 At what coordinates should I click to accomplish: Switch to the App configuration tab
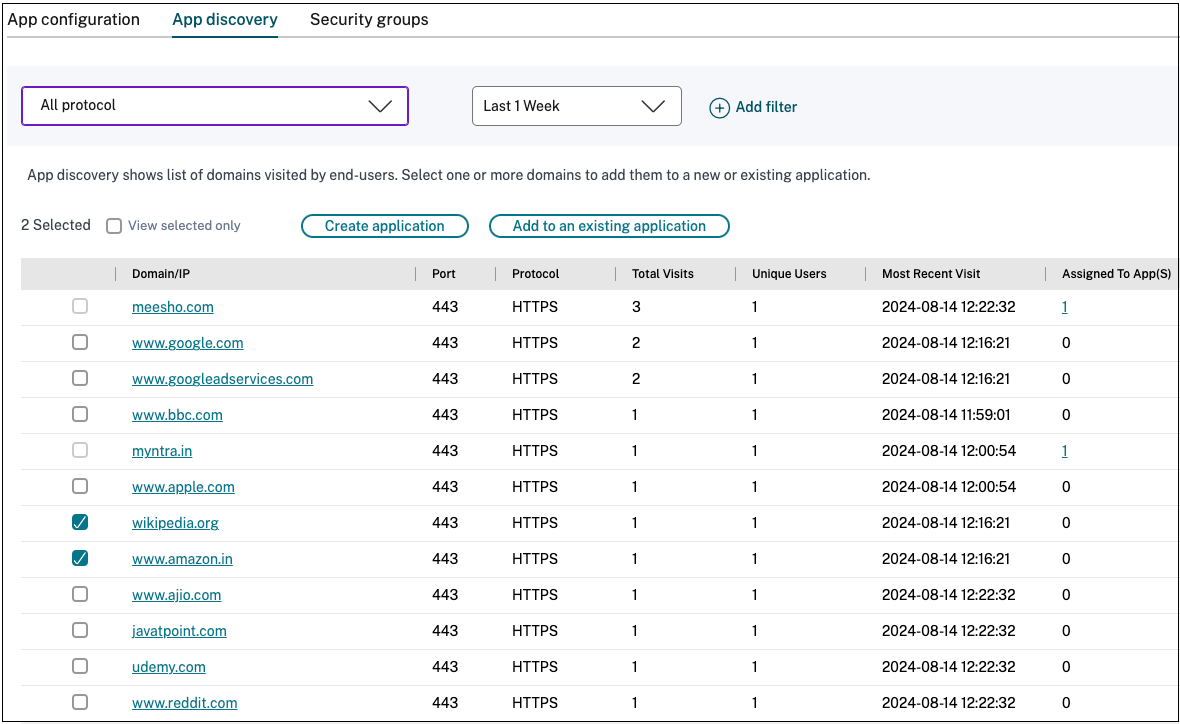click(x=74, y=20)
